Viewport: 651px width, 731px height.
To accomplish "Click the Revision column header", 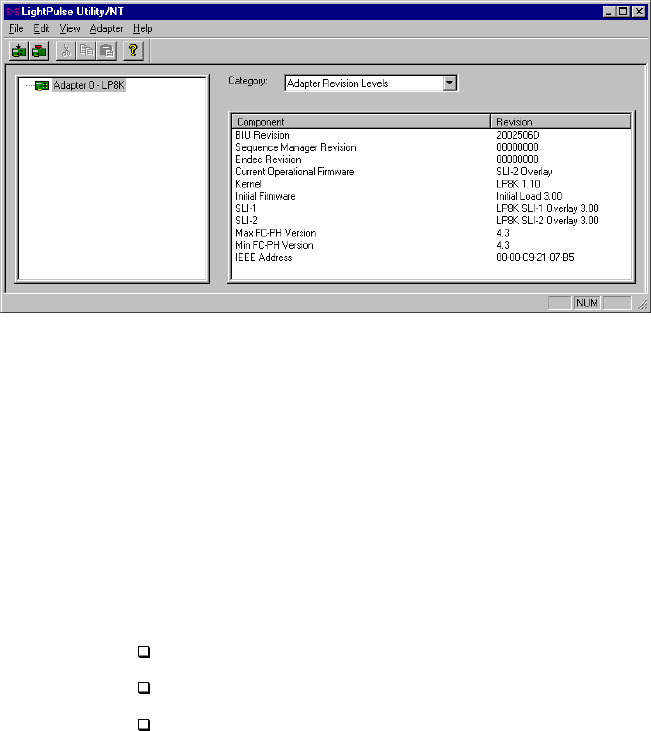I will click(x=561, y=122).
